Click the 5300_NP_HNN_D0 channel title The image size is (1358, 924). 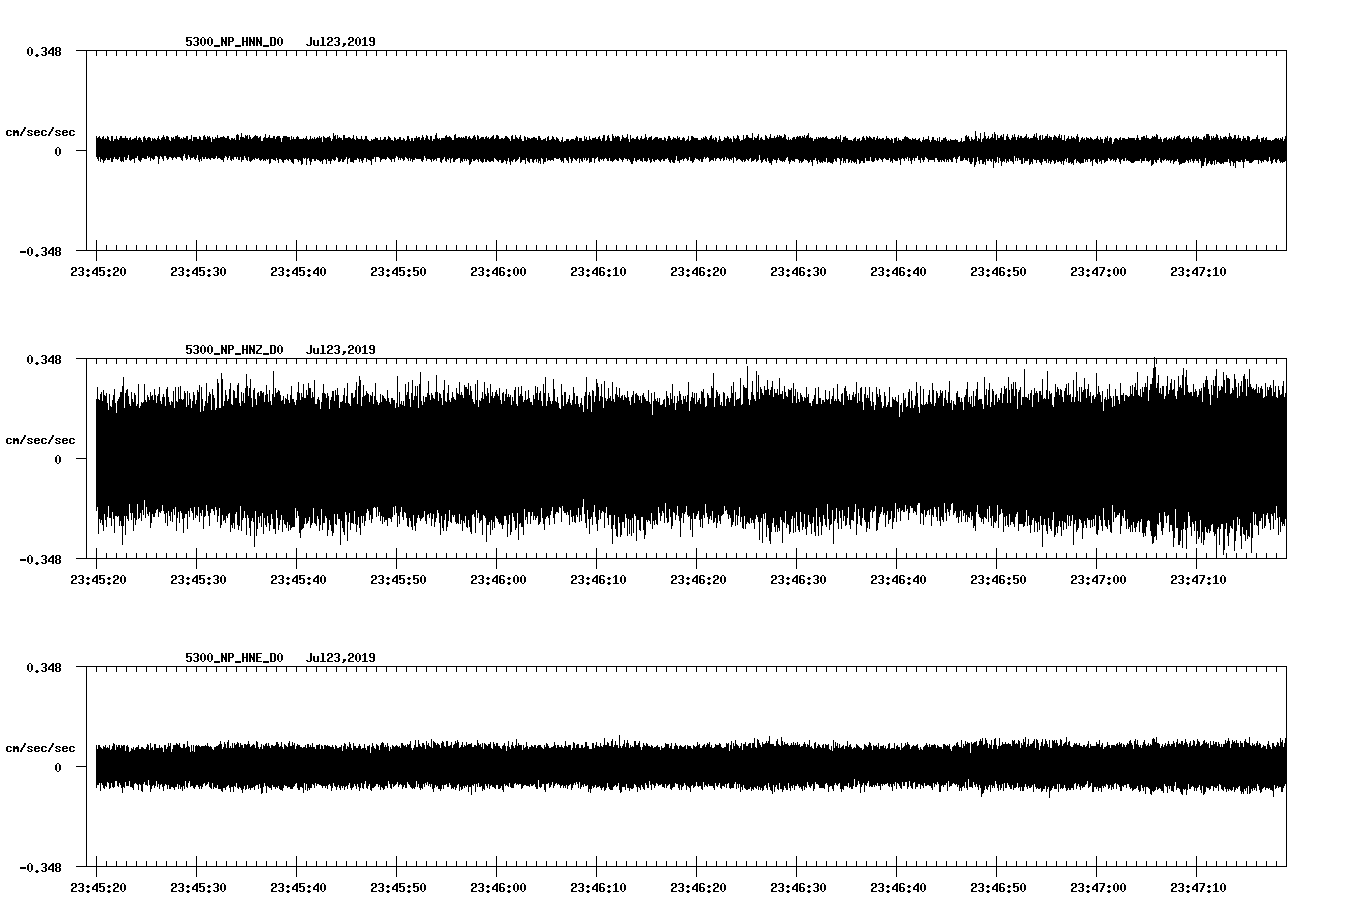click(x=234, y=42)
